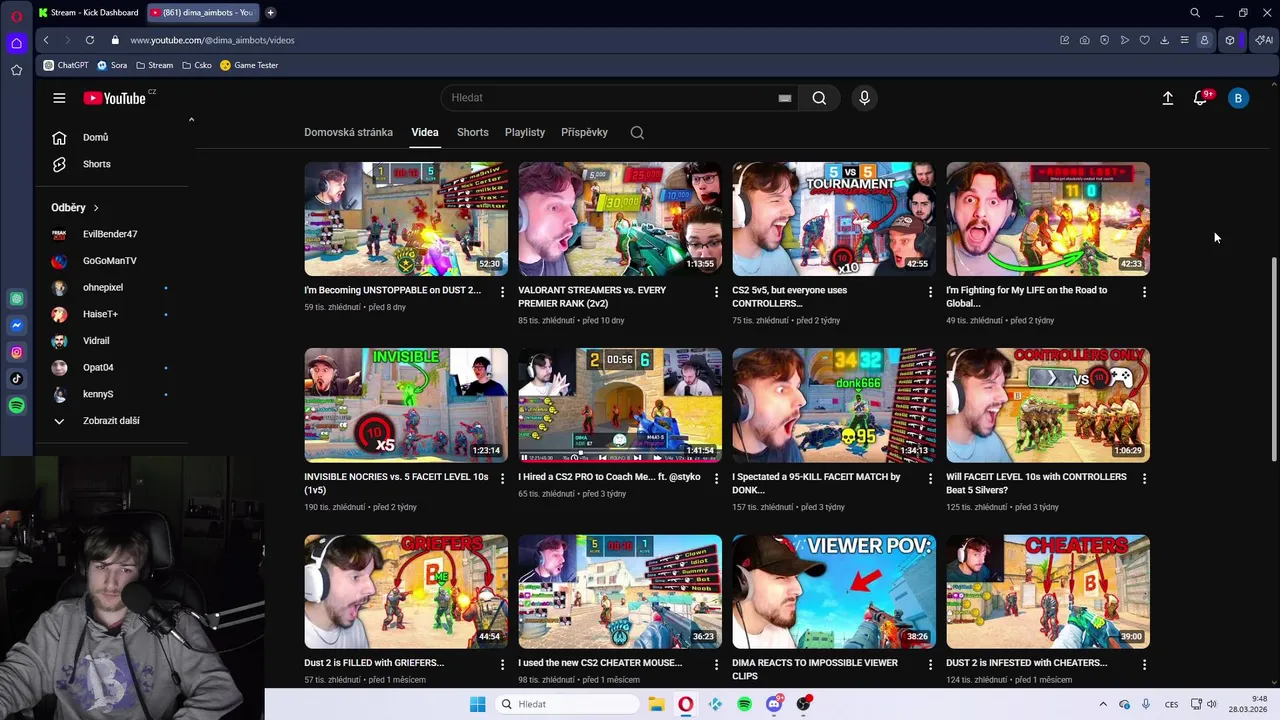Viewport: 1280px width, 720px height.
Task: Open Spotify from the taskbar
Action: pos(744,704)
